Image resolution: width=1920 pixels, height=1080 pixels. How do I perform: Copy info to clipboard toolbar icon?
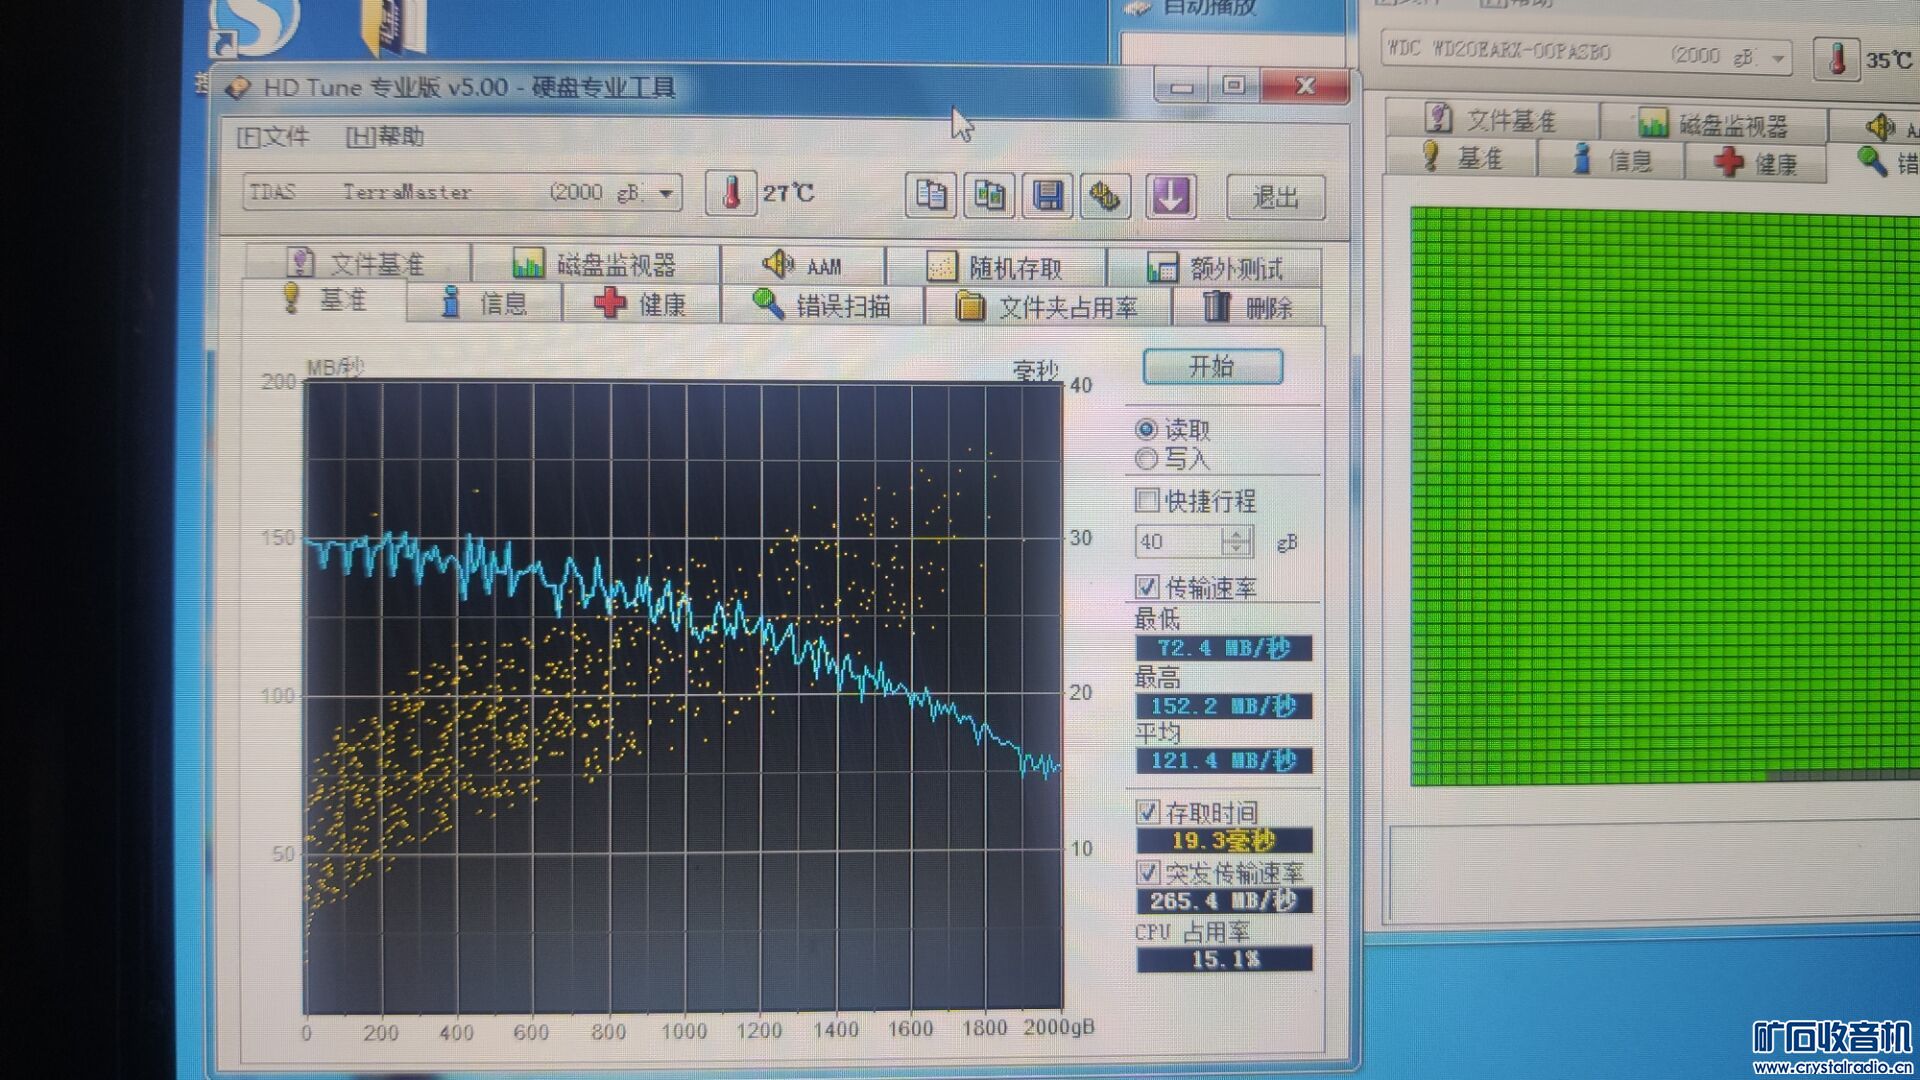point(931,194)
